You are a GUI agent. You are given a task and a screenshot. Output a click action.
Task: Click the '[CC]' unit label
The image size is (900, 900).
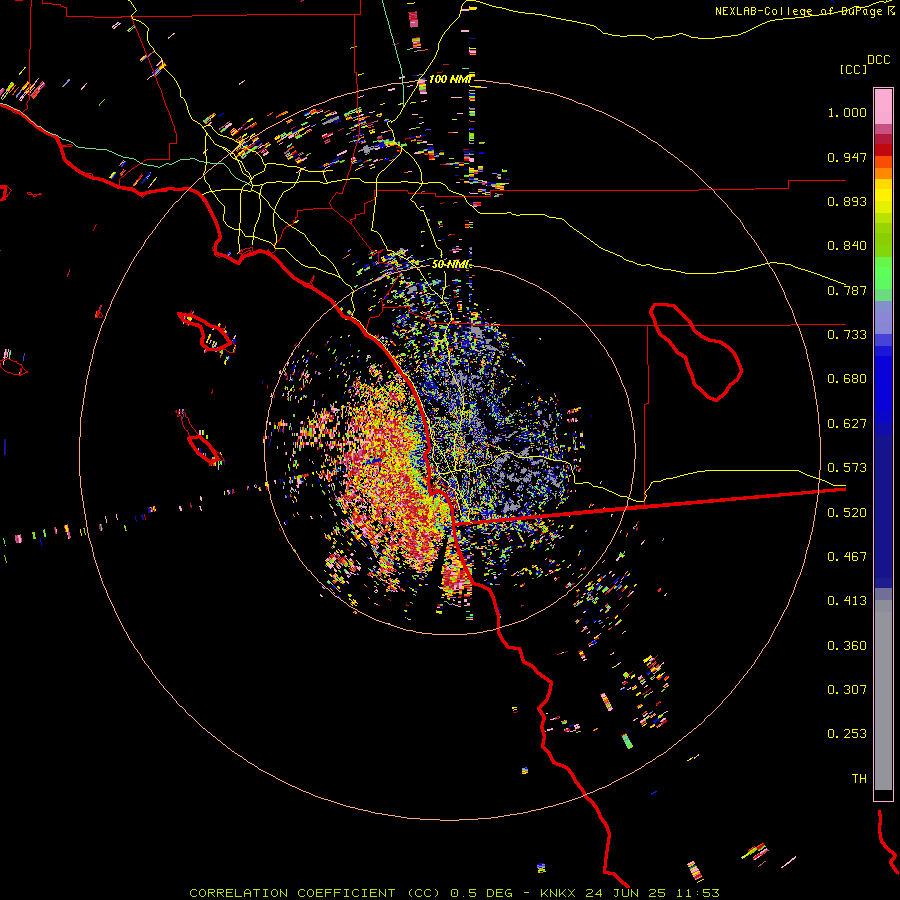pyautogui.click(x=853, y=69)
